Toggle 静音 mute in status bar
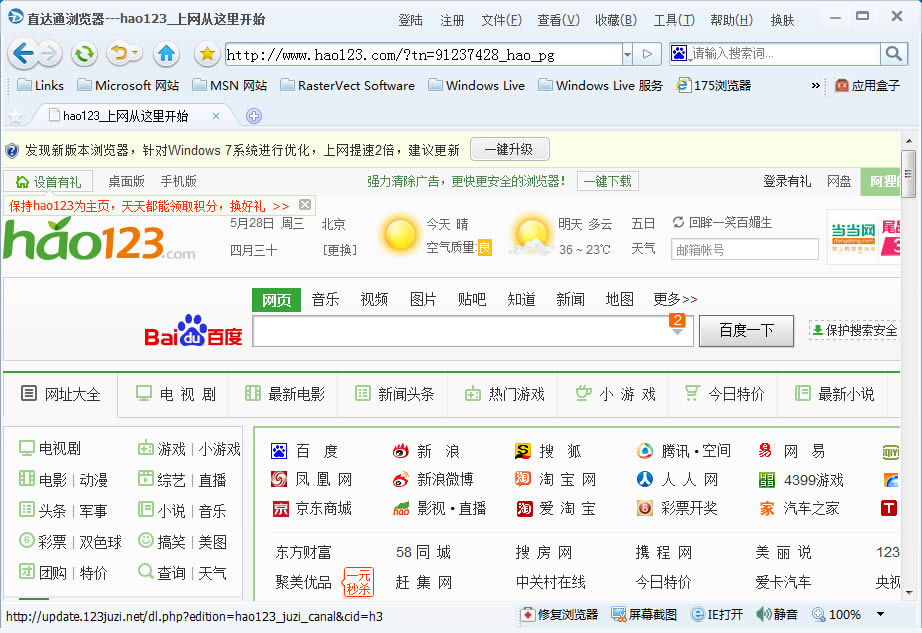Image resolution: width=922 pixels, height=633 pixels. (777, 615)
